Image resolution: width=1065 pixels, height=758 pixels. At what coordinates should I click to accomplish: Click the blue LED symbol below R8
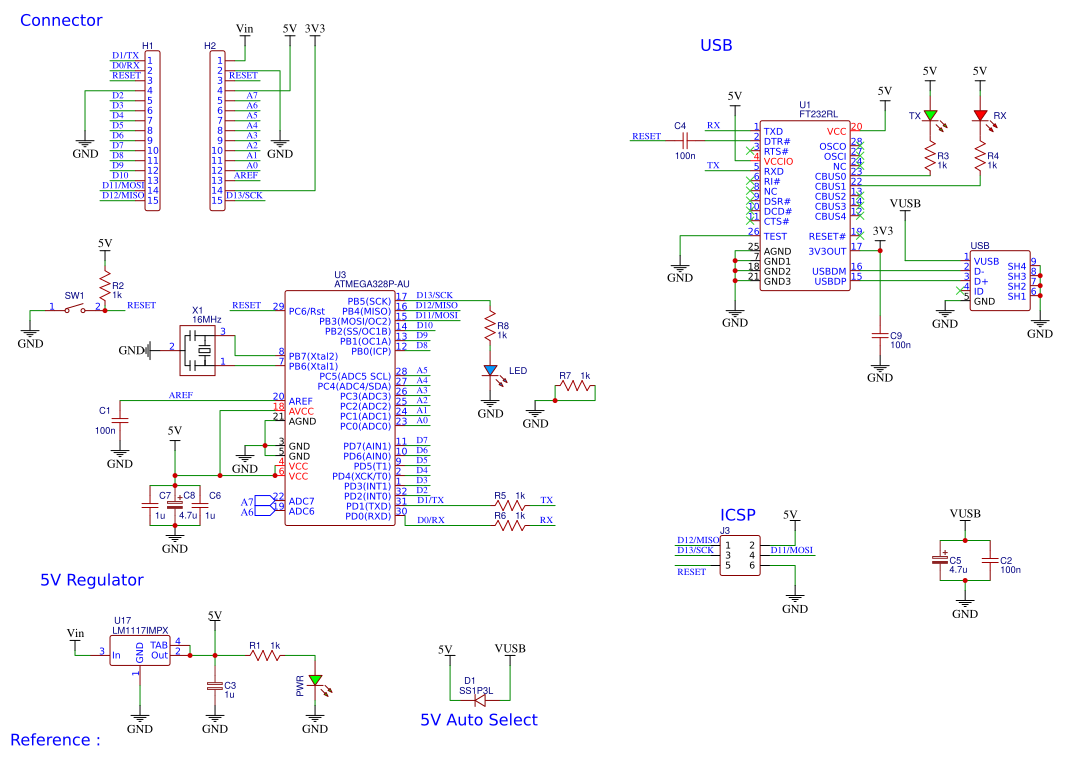490,371
